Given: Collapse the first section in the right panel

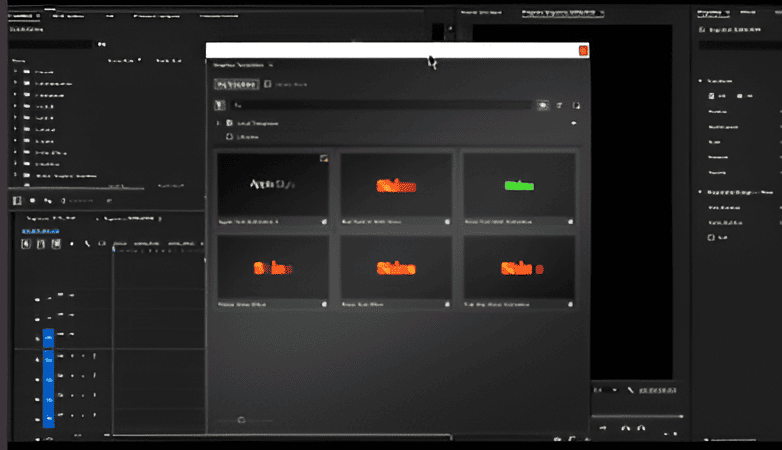Looking at the screenshot, I should point(699,81).
